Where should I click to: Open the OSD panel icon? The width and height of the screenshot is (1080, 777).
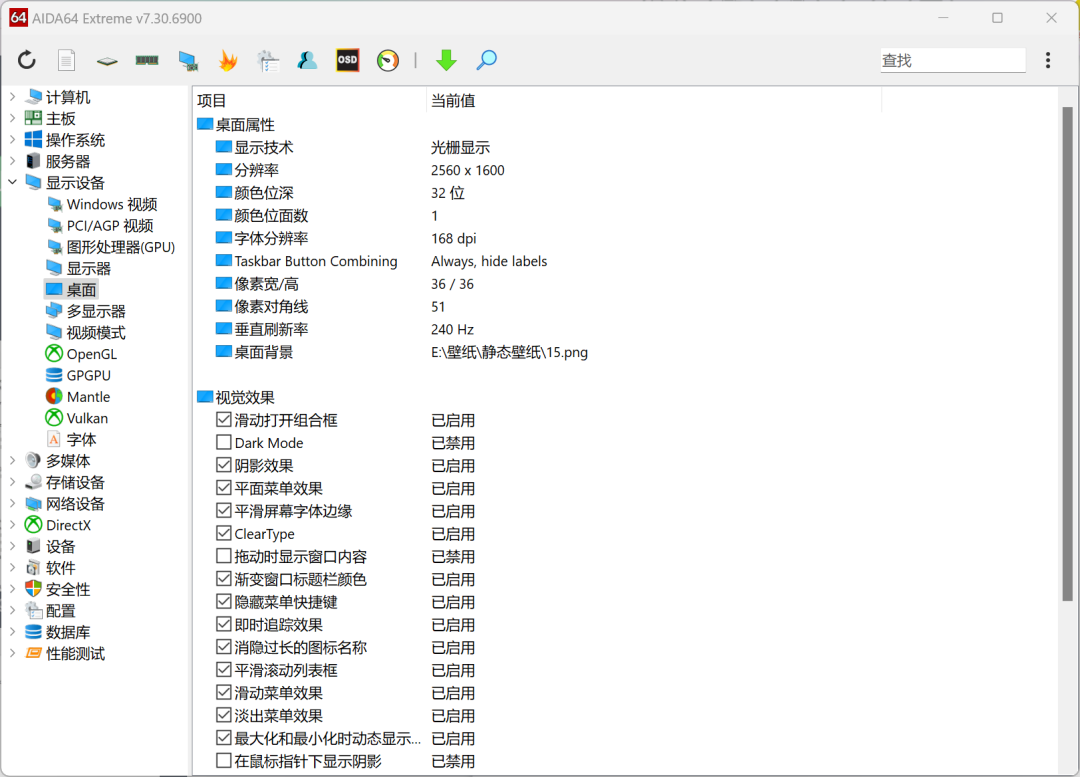click(348, 60)
